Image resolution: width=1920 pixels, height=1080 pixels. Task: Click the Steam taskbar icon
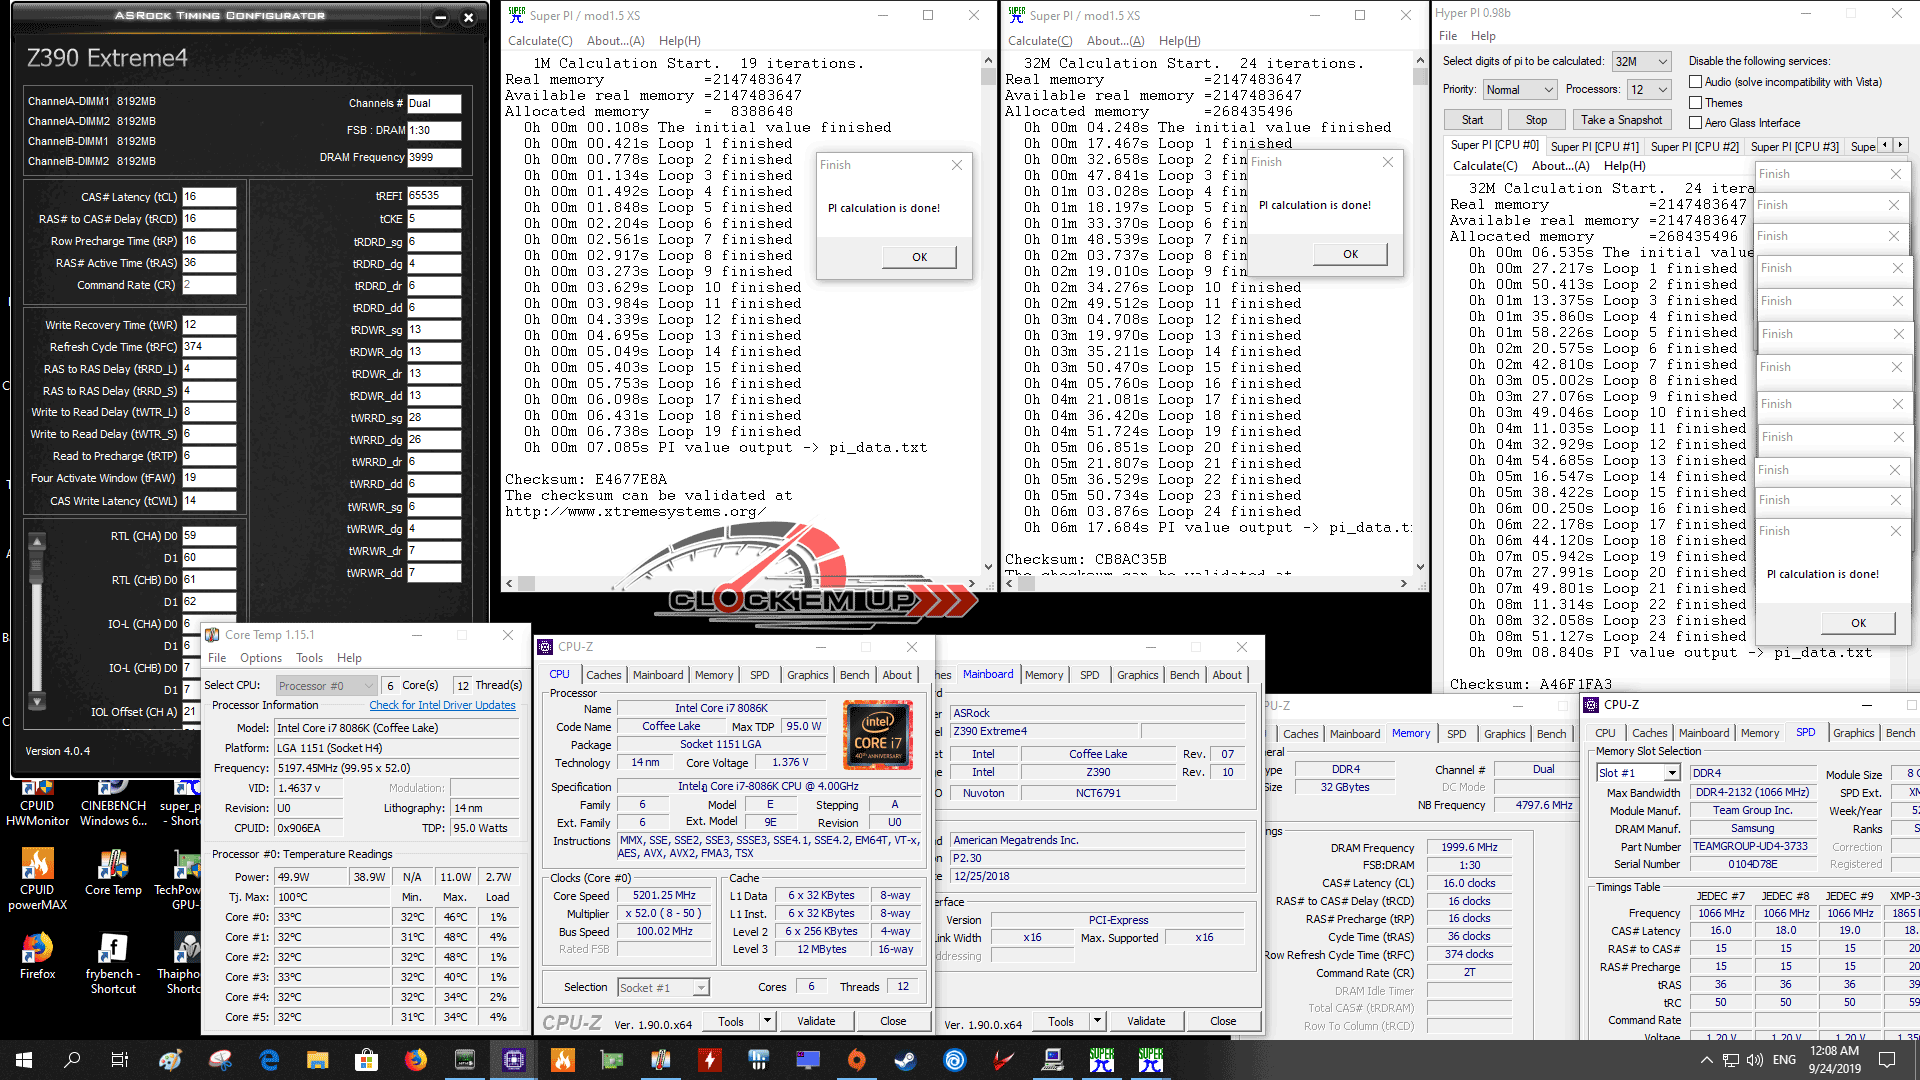905,1060
